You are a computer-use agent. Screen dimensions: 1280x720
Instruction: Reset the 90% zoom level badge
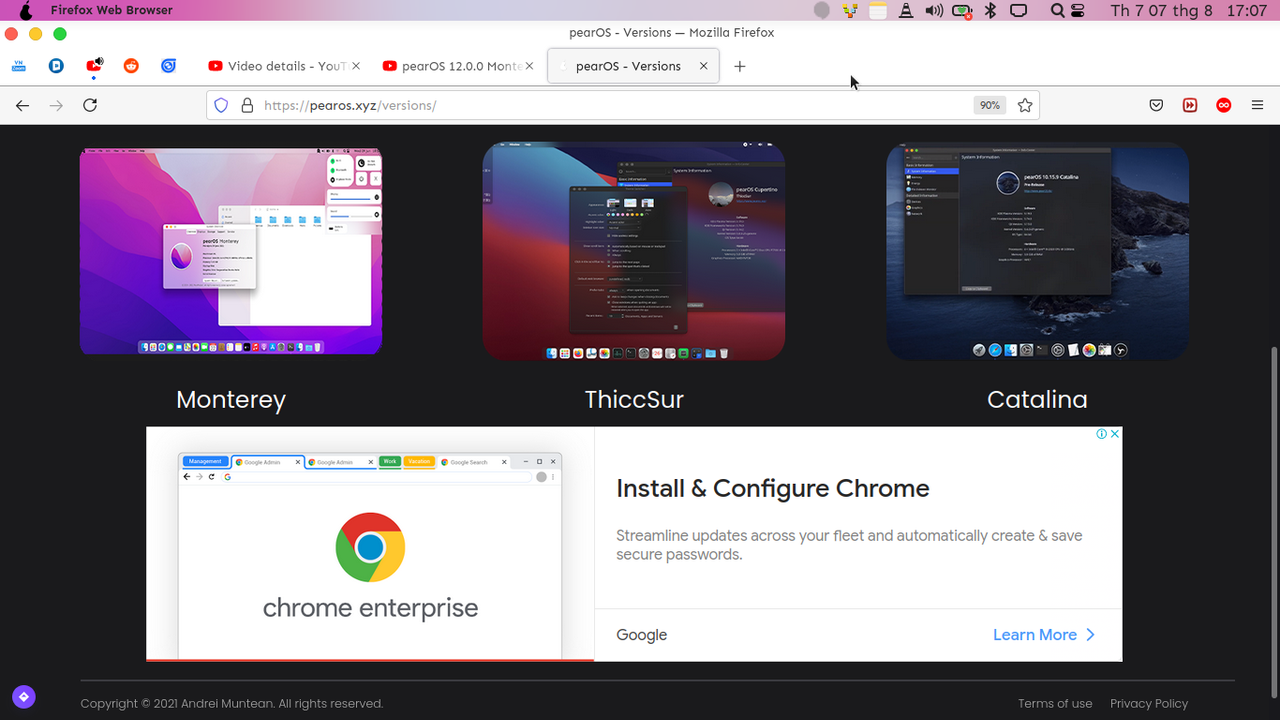[x=989, y=105]
